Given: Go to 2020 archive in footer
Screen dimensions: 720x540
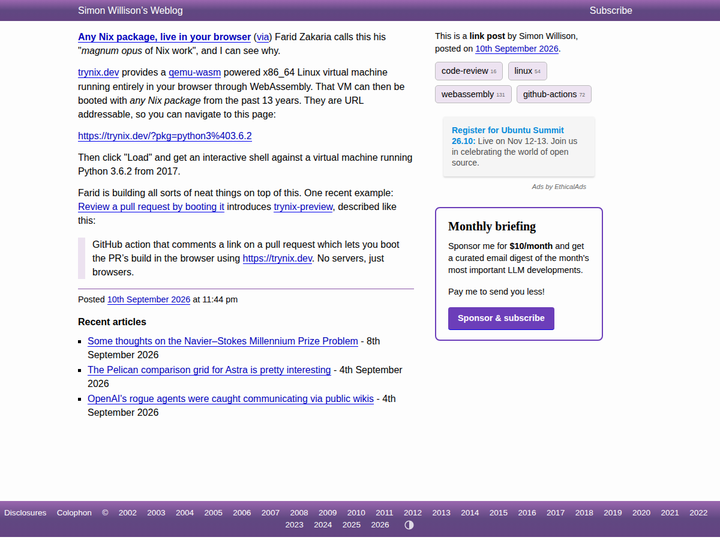Looking at the screenshot, I should point(641,512).
